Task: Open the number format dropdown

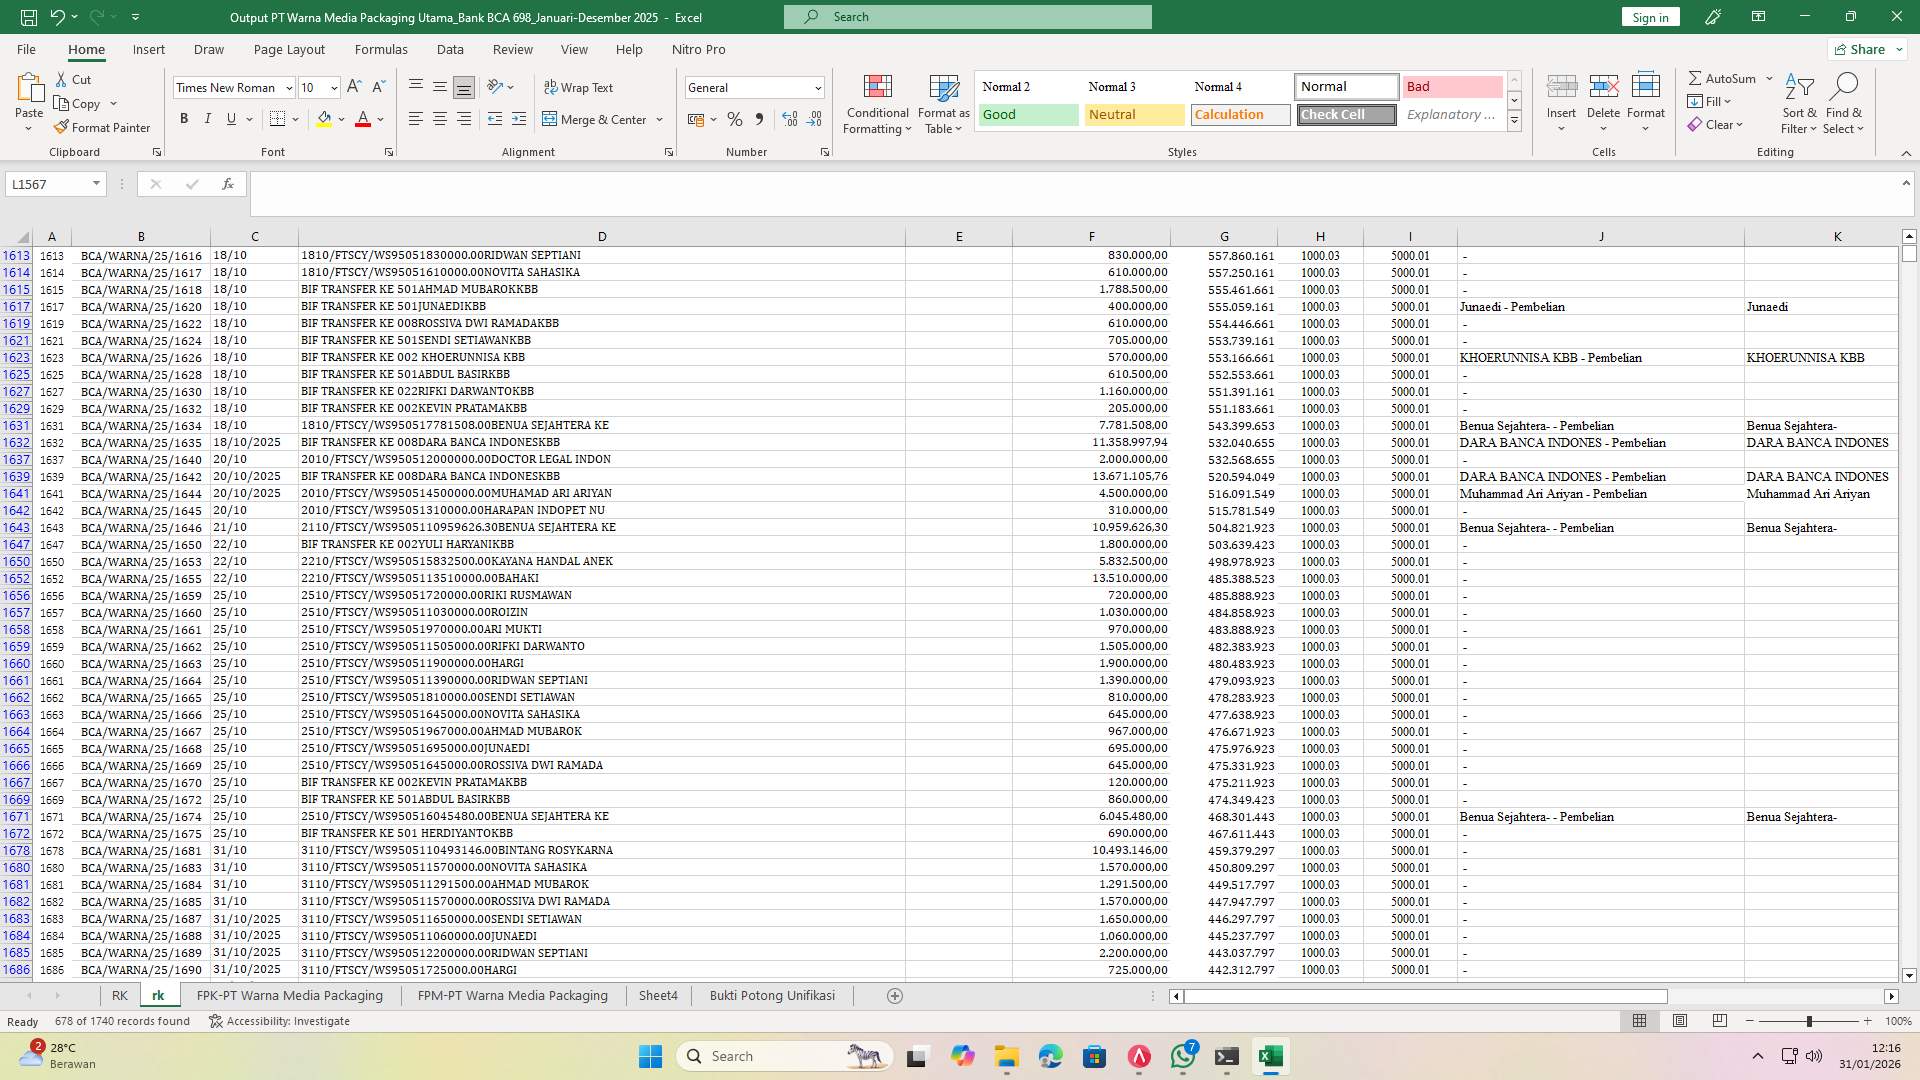Action: click(816, 87)
